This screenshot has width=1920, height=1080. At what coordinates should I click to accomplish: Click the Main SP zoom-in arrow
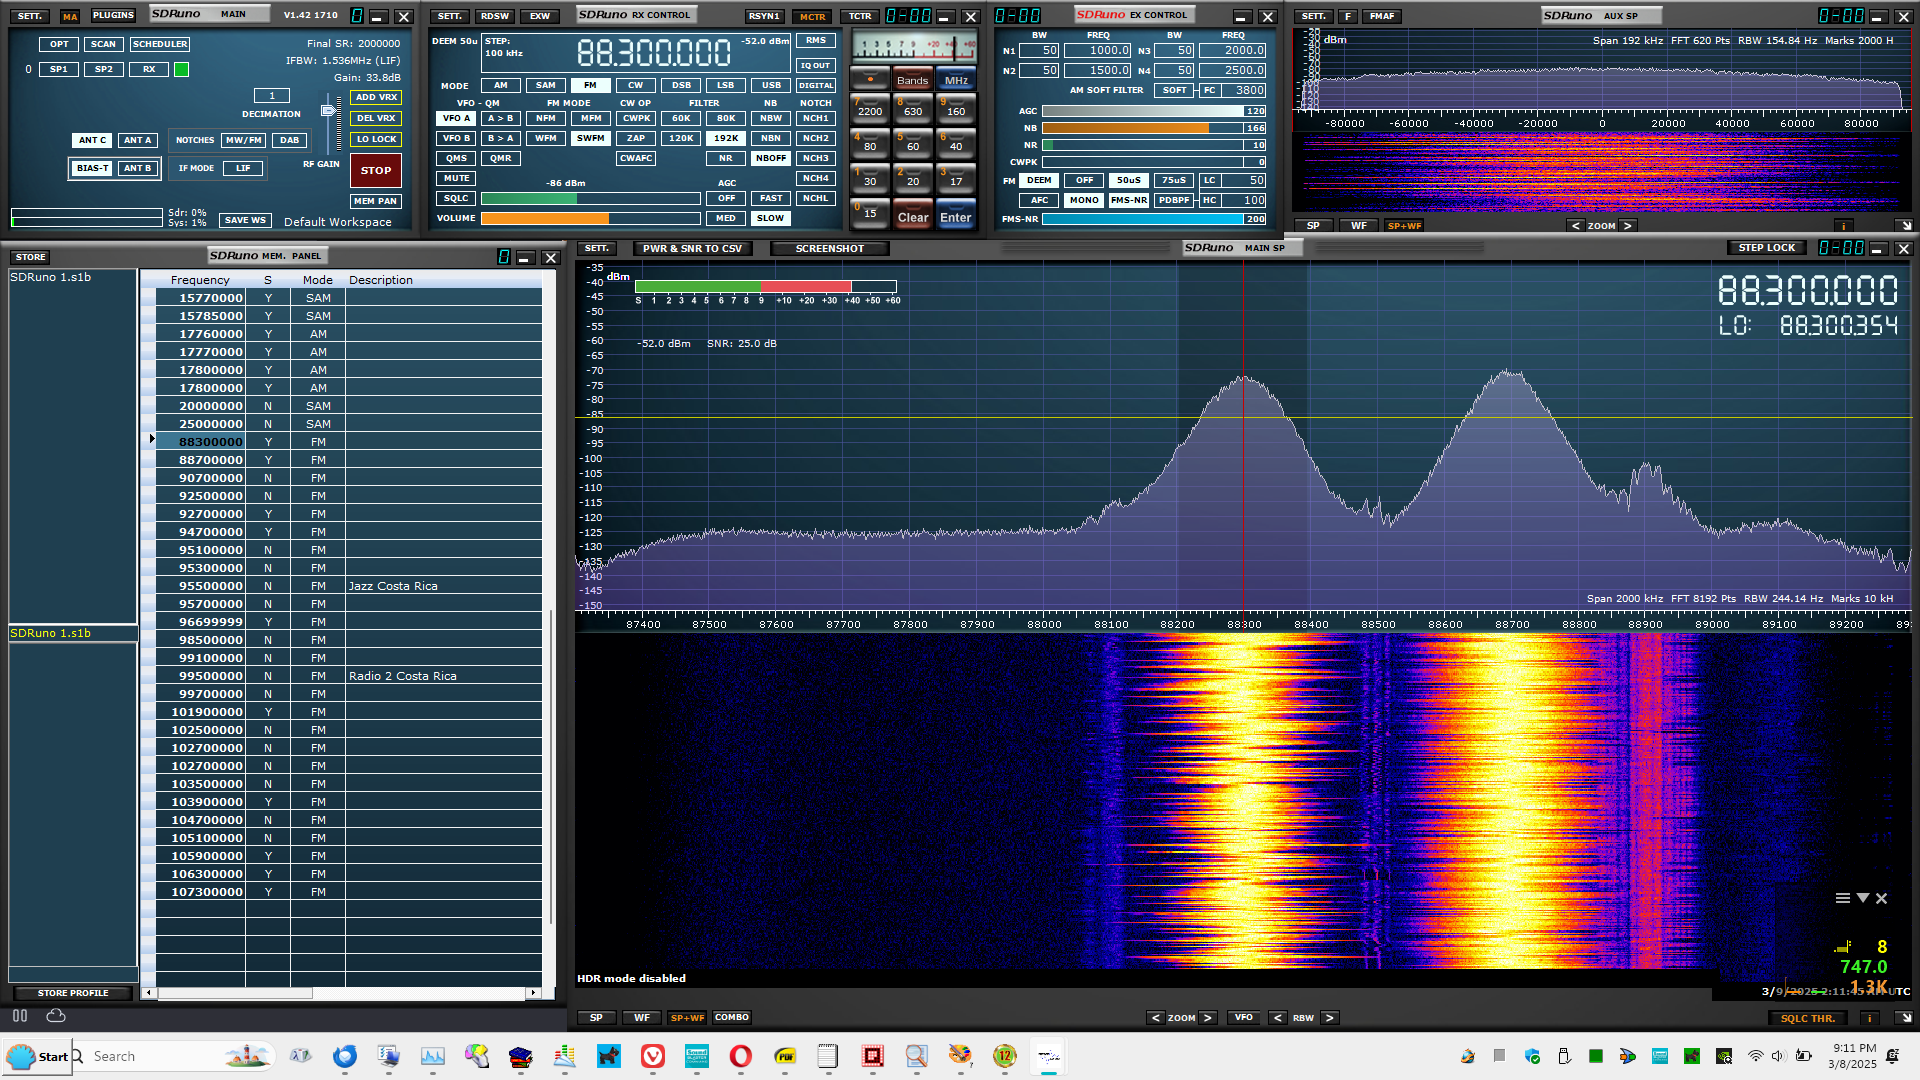point(1207,1018)
